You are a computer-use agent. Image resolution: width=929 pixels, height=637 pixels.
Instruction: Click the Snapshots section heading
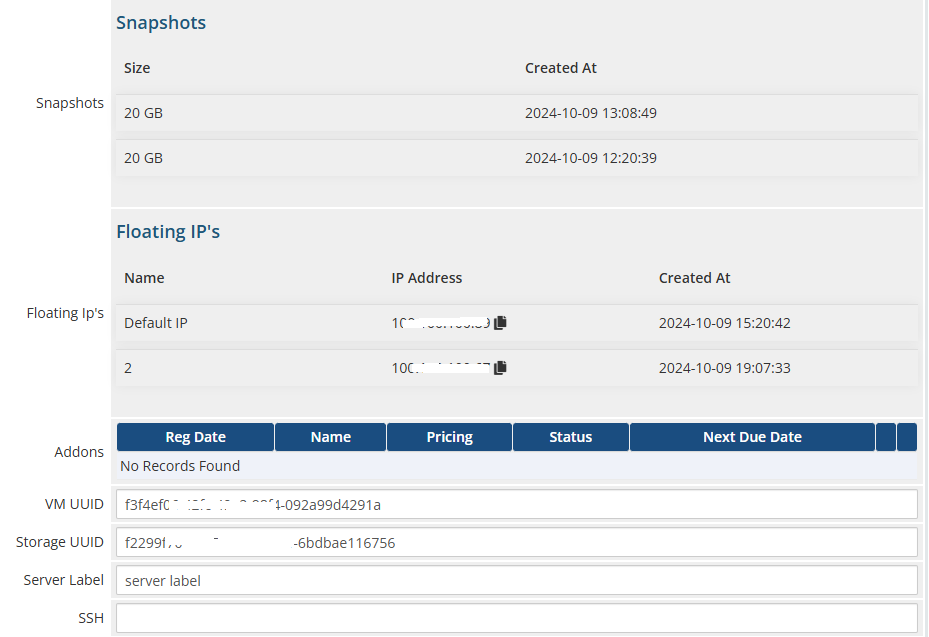tap(161, 23)
